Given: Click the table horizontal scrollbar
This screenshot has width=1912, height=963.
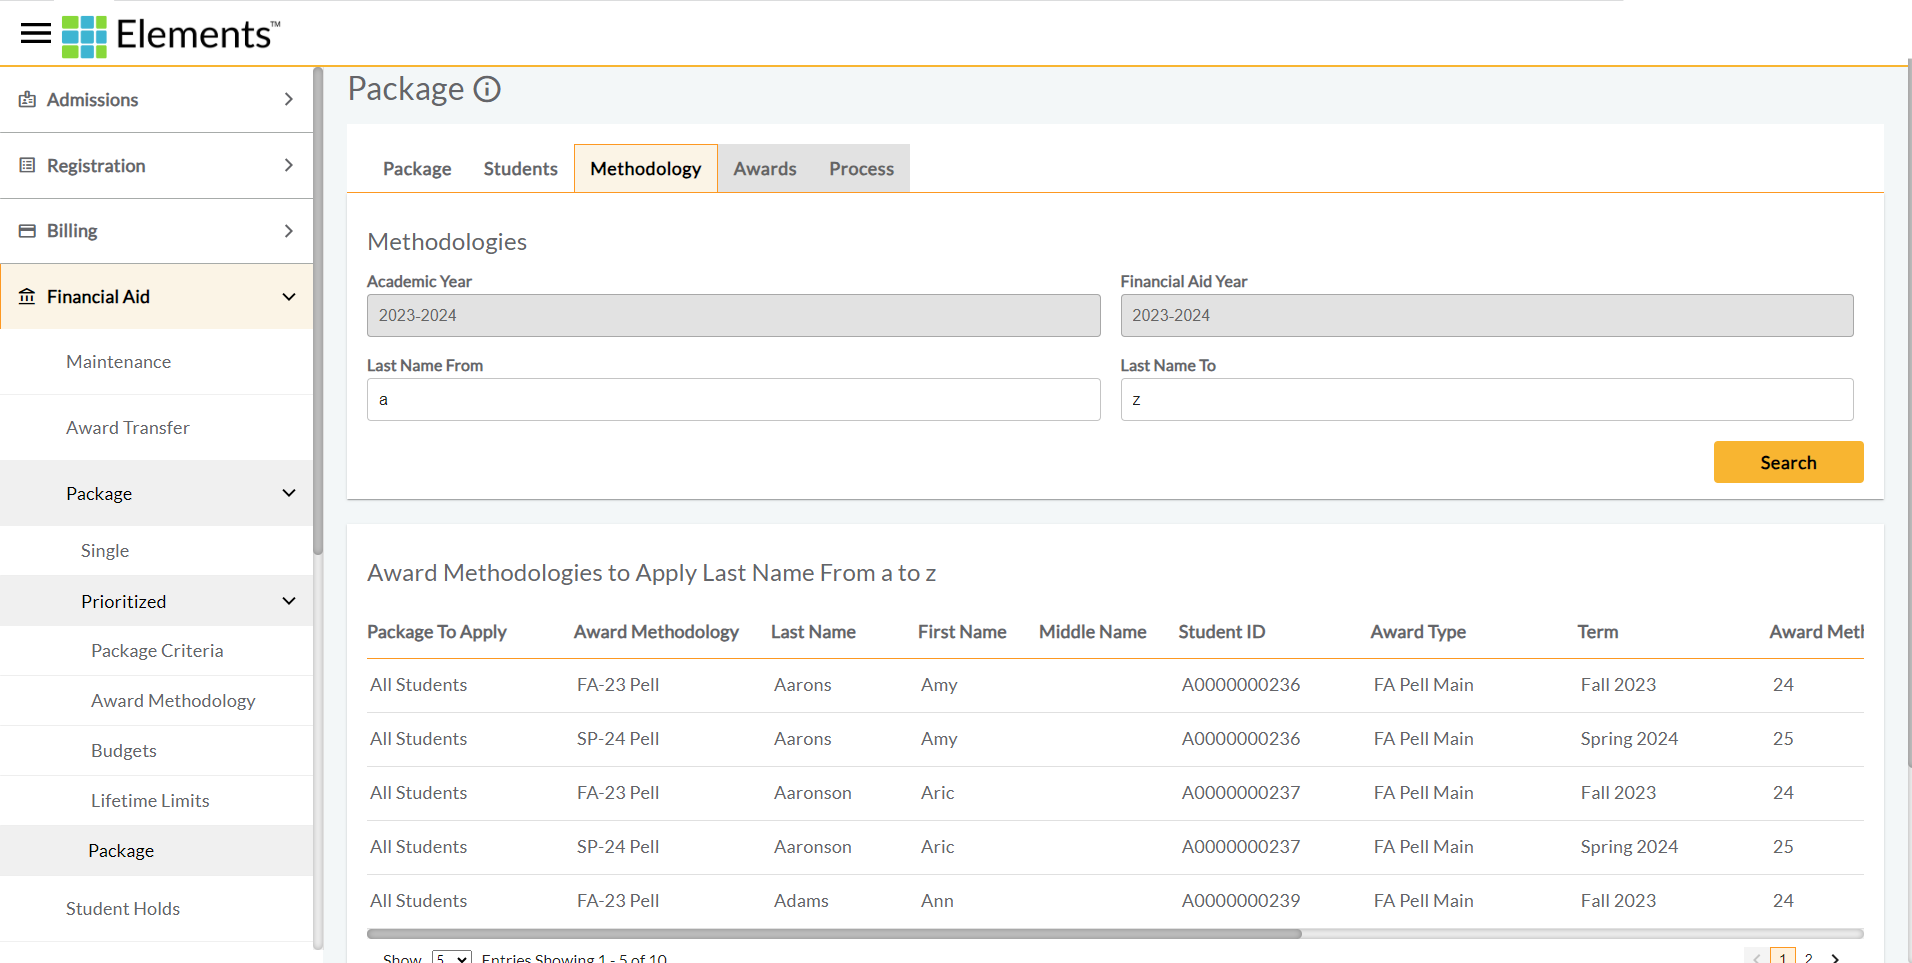Looking at the screenshot, I should point(834,934).
